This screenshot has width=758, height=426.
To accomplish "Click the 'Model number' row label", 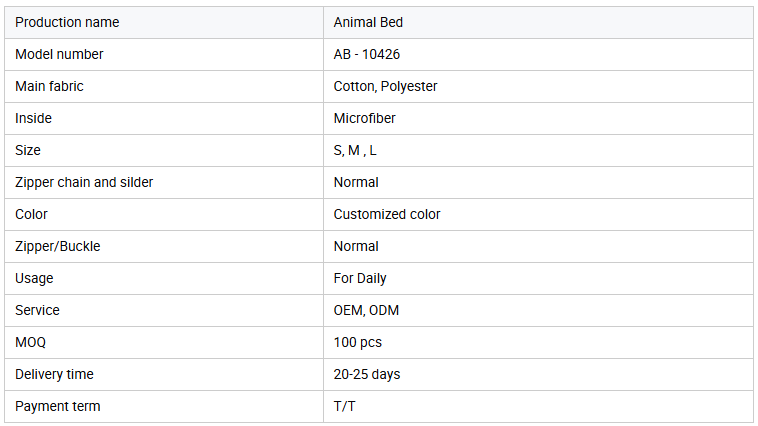I will tap(59, 54).
